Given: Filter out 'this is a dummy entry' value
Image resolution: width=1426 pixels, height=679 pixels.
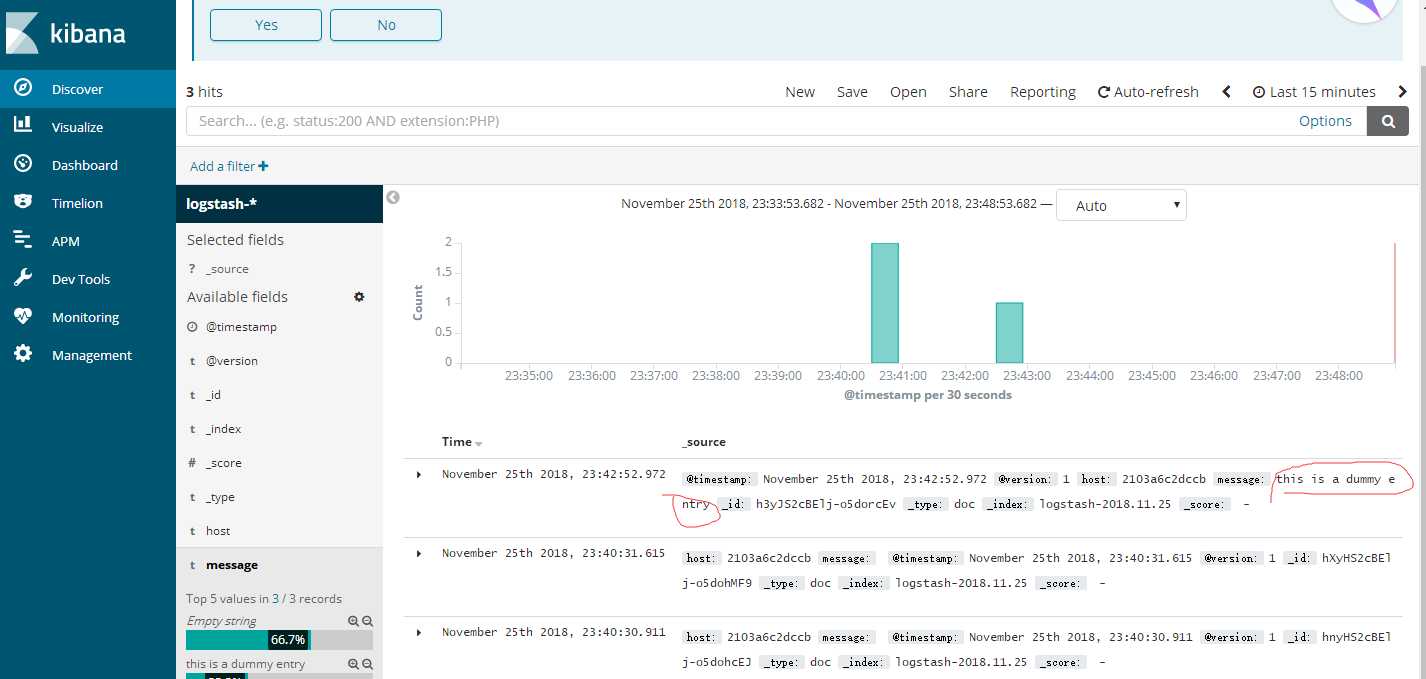Looking at the screenshot, I should tap(367, 664).
